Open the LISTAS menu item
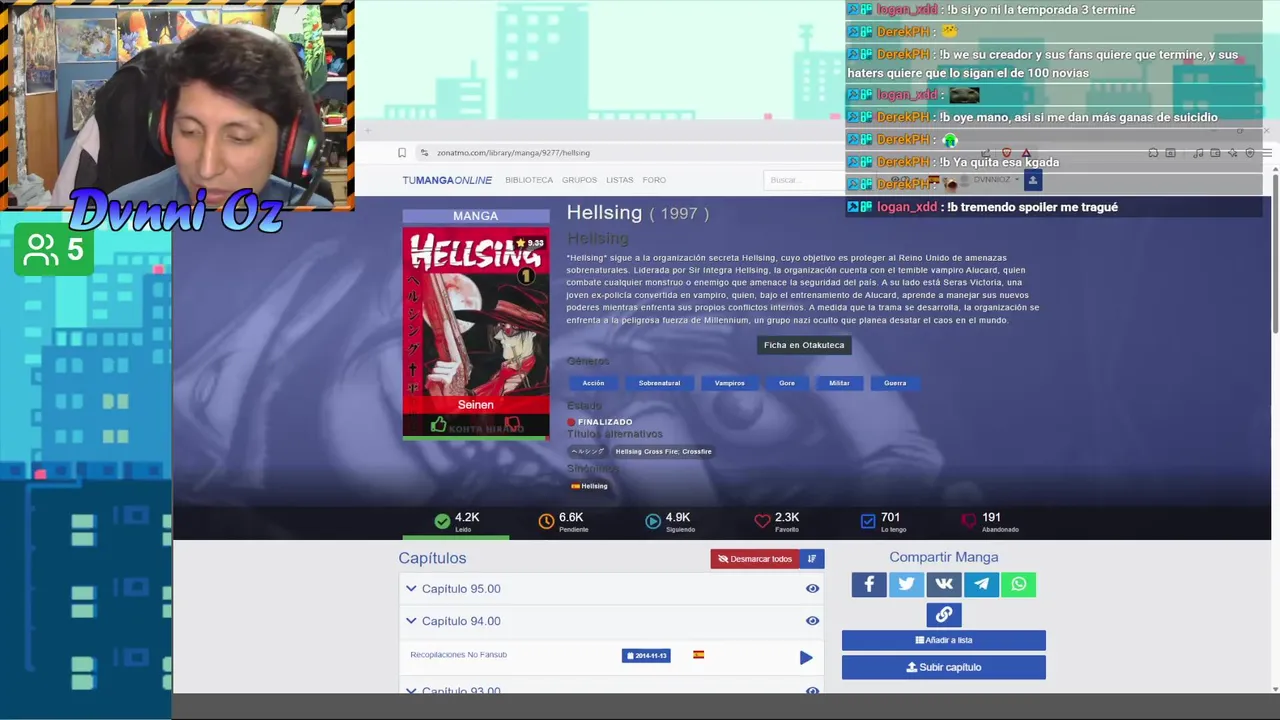Image resolution: width=1280 pixels, height=720 pixels. click(x=619, y=180)
